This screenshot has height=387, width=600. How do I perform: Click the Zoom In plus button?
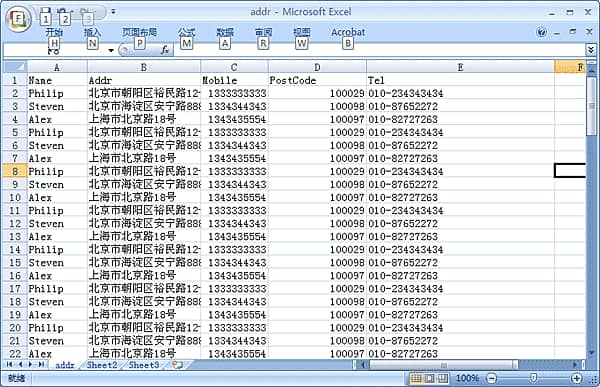(576, 379)
